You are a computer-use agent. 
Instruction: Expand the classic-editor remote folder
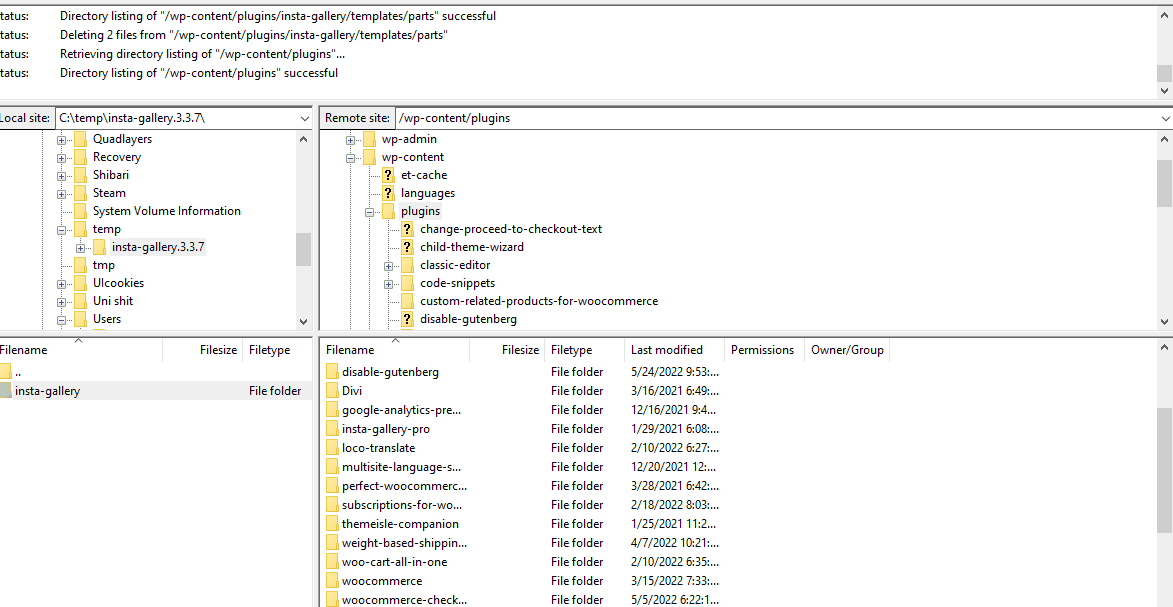coord(389,265)
